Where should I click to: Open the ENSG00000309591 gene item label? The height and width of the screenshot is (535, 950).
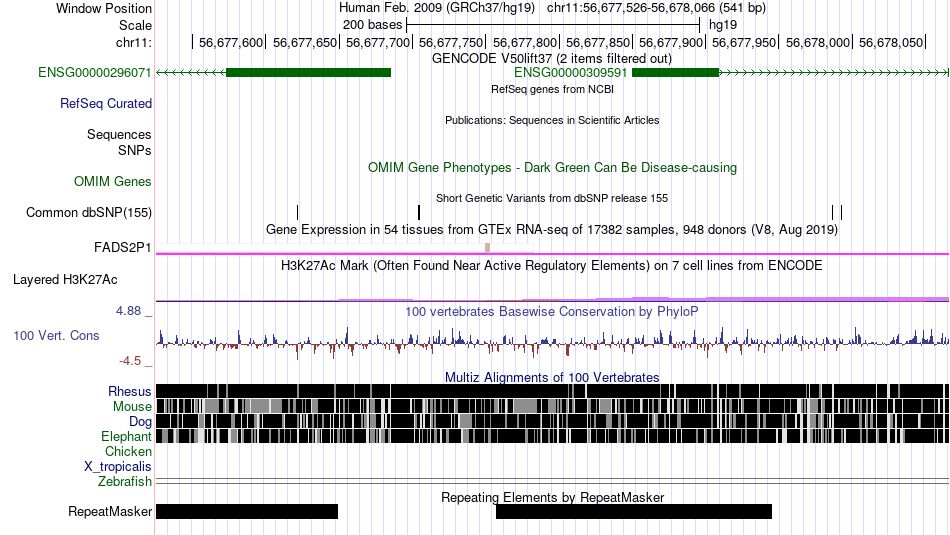point(570,73)
